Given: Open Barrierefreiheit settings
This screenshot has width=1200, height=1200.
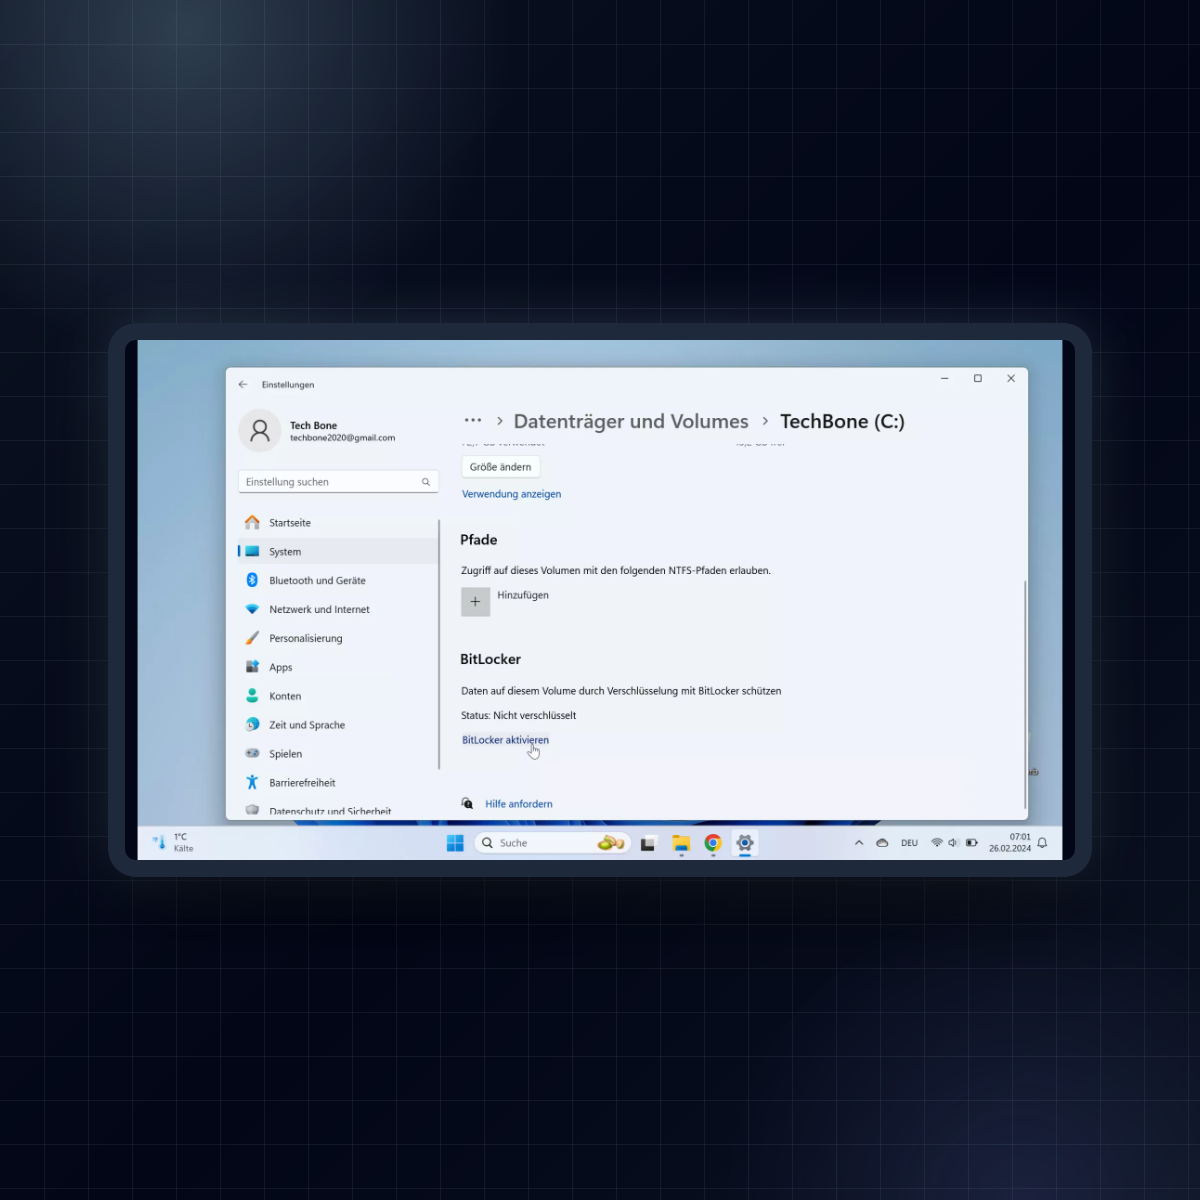Looking at the screenshot, I should [x=338, y=784].
